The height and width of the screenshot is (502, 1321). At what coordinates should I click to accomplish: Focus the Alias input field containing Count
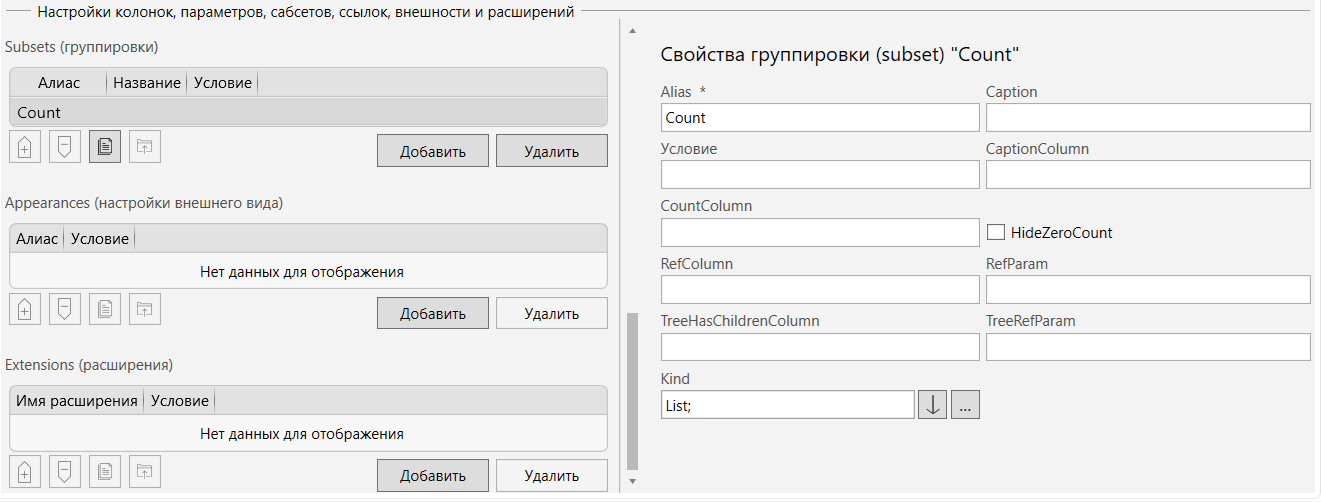coord(820,118)
